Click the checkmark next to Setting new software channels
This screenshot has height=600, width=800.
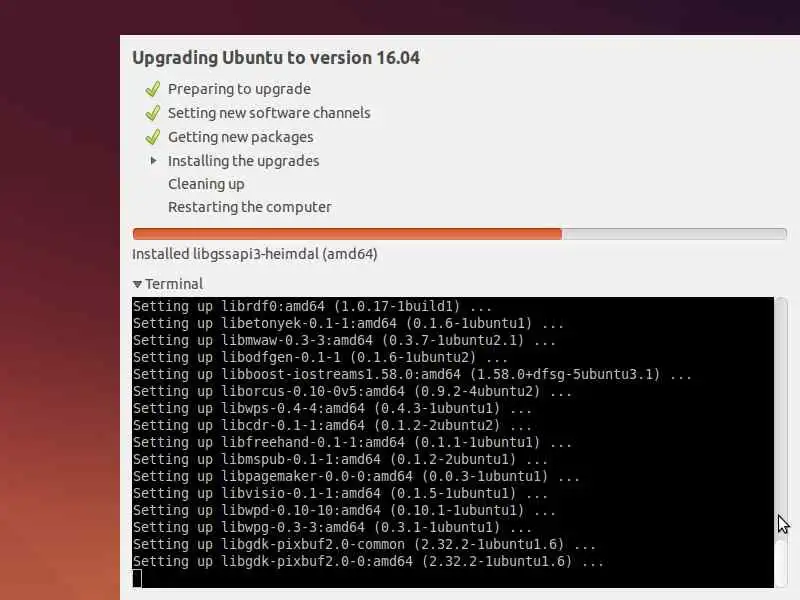coord(153,113)
